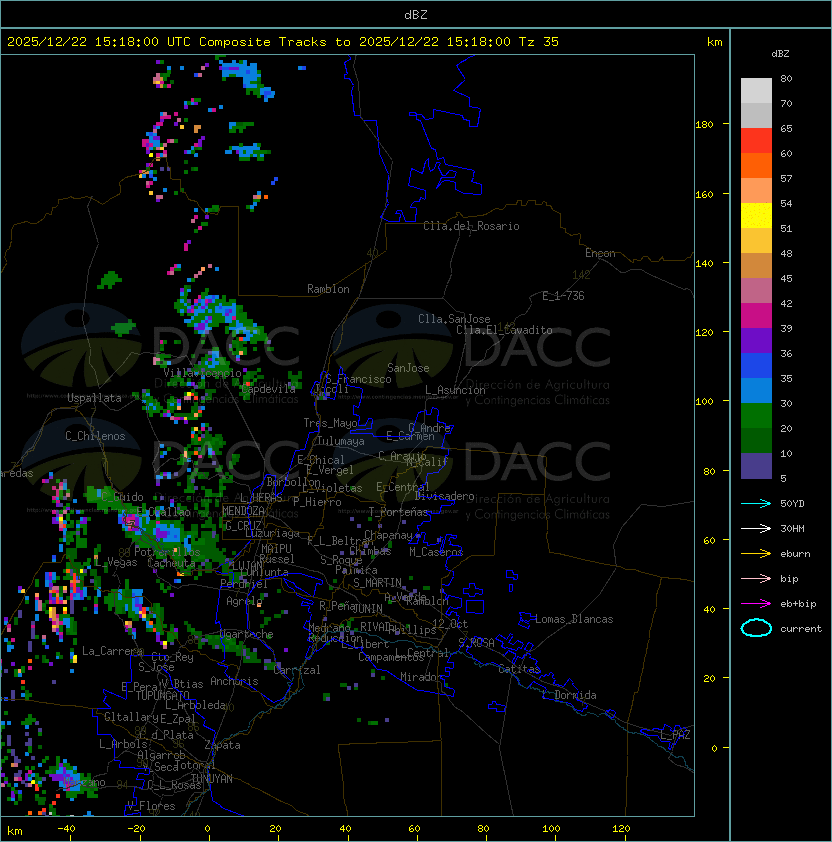Image resolution: width=832 pixels, height=842 pixels.
Task: Click the Clla.del_Rosario label
Action: click(471, 226)
